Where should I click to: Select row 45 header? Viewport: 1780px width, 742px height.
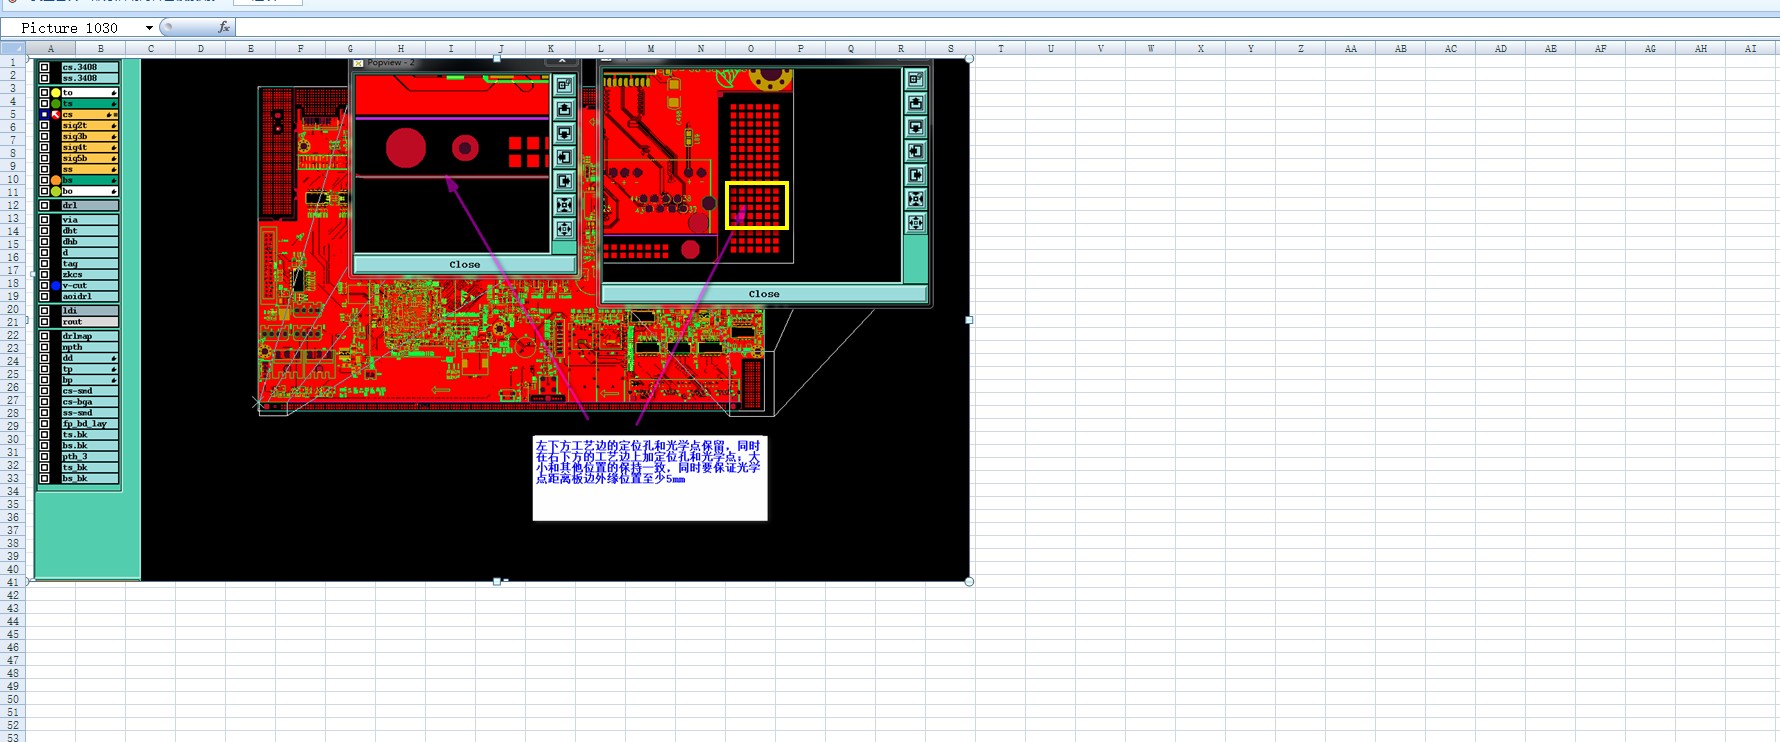click(13, 634)
